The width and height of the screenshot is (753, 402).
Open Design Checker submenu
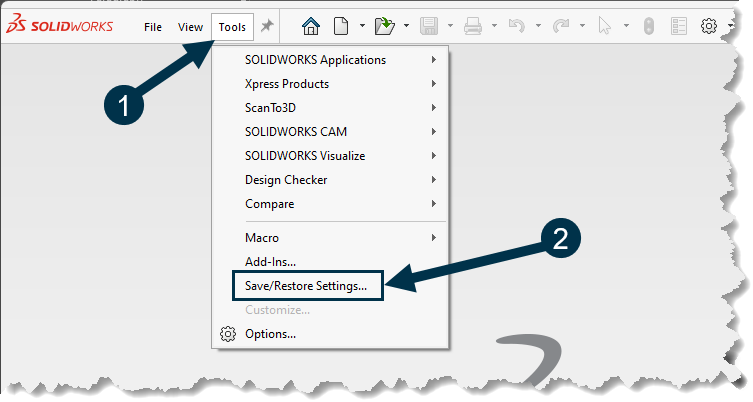point(330,180)
